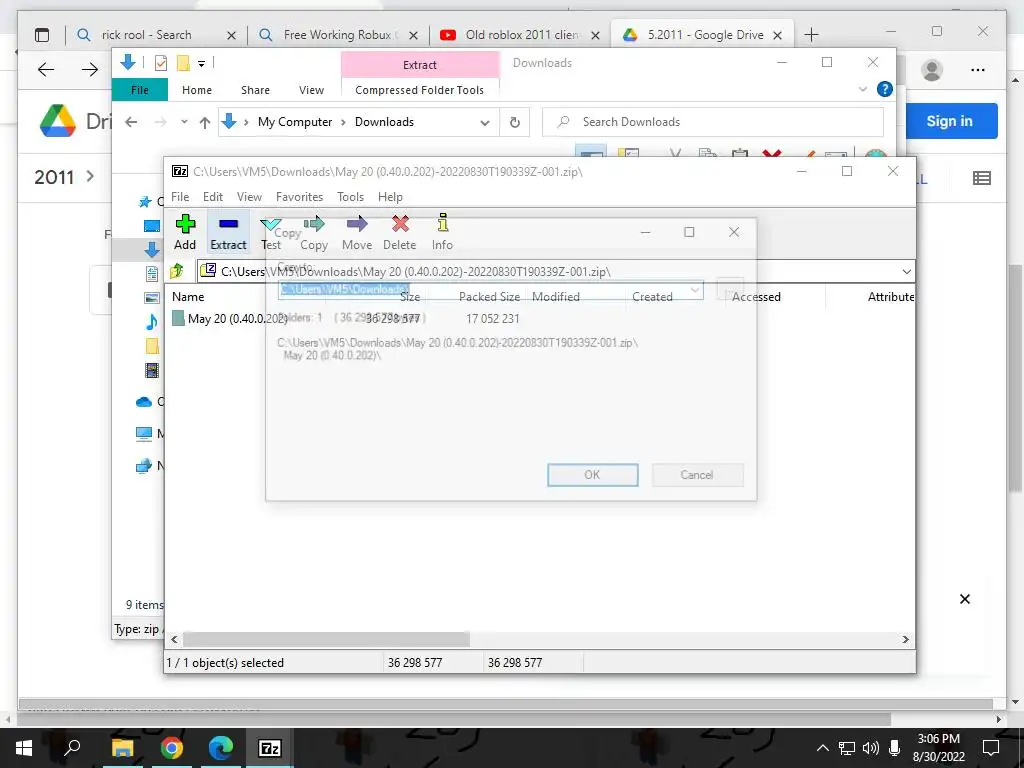Click the Search Downloads field
Image resolution: width=1024 pixels, height=768 pixels.
click(713, 122)
